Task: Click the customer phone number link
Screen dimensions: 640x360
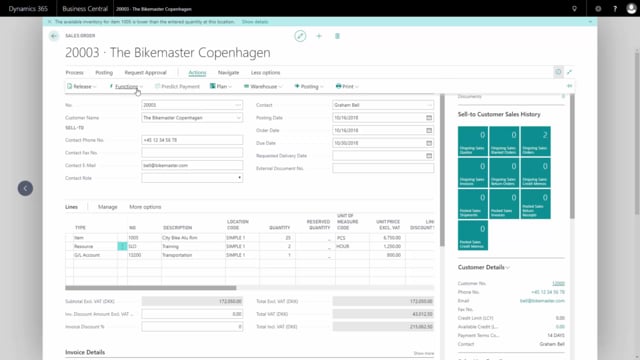Action: click(548, 292)
